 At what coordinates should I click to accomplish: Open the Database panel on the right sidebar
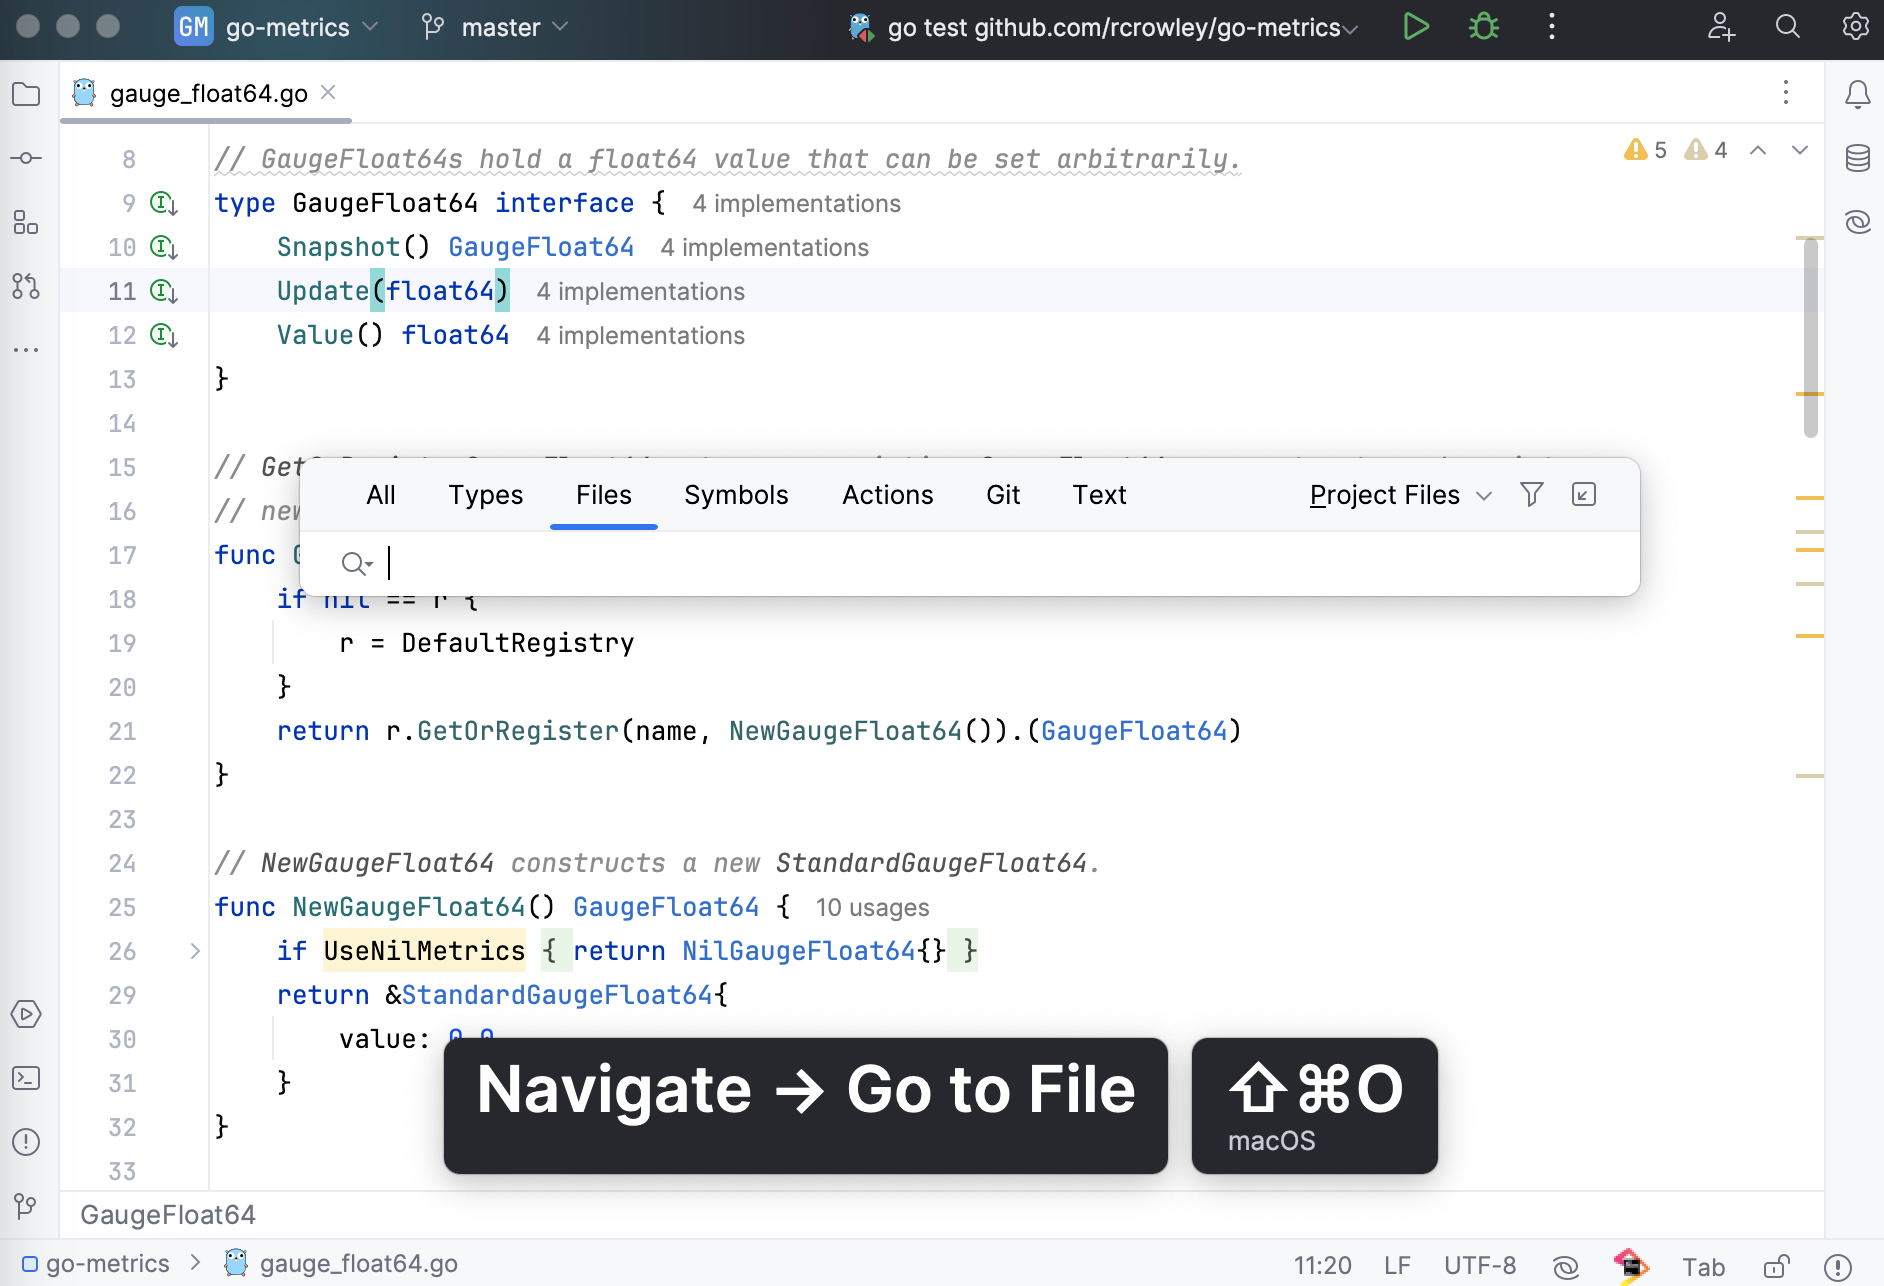(1859, 157)
